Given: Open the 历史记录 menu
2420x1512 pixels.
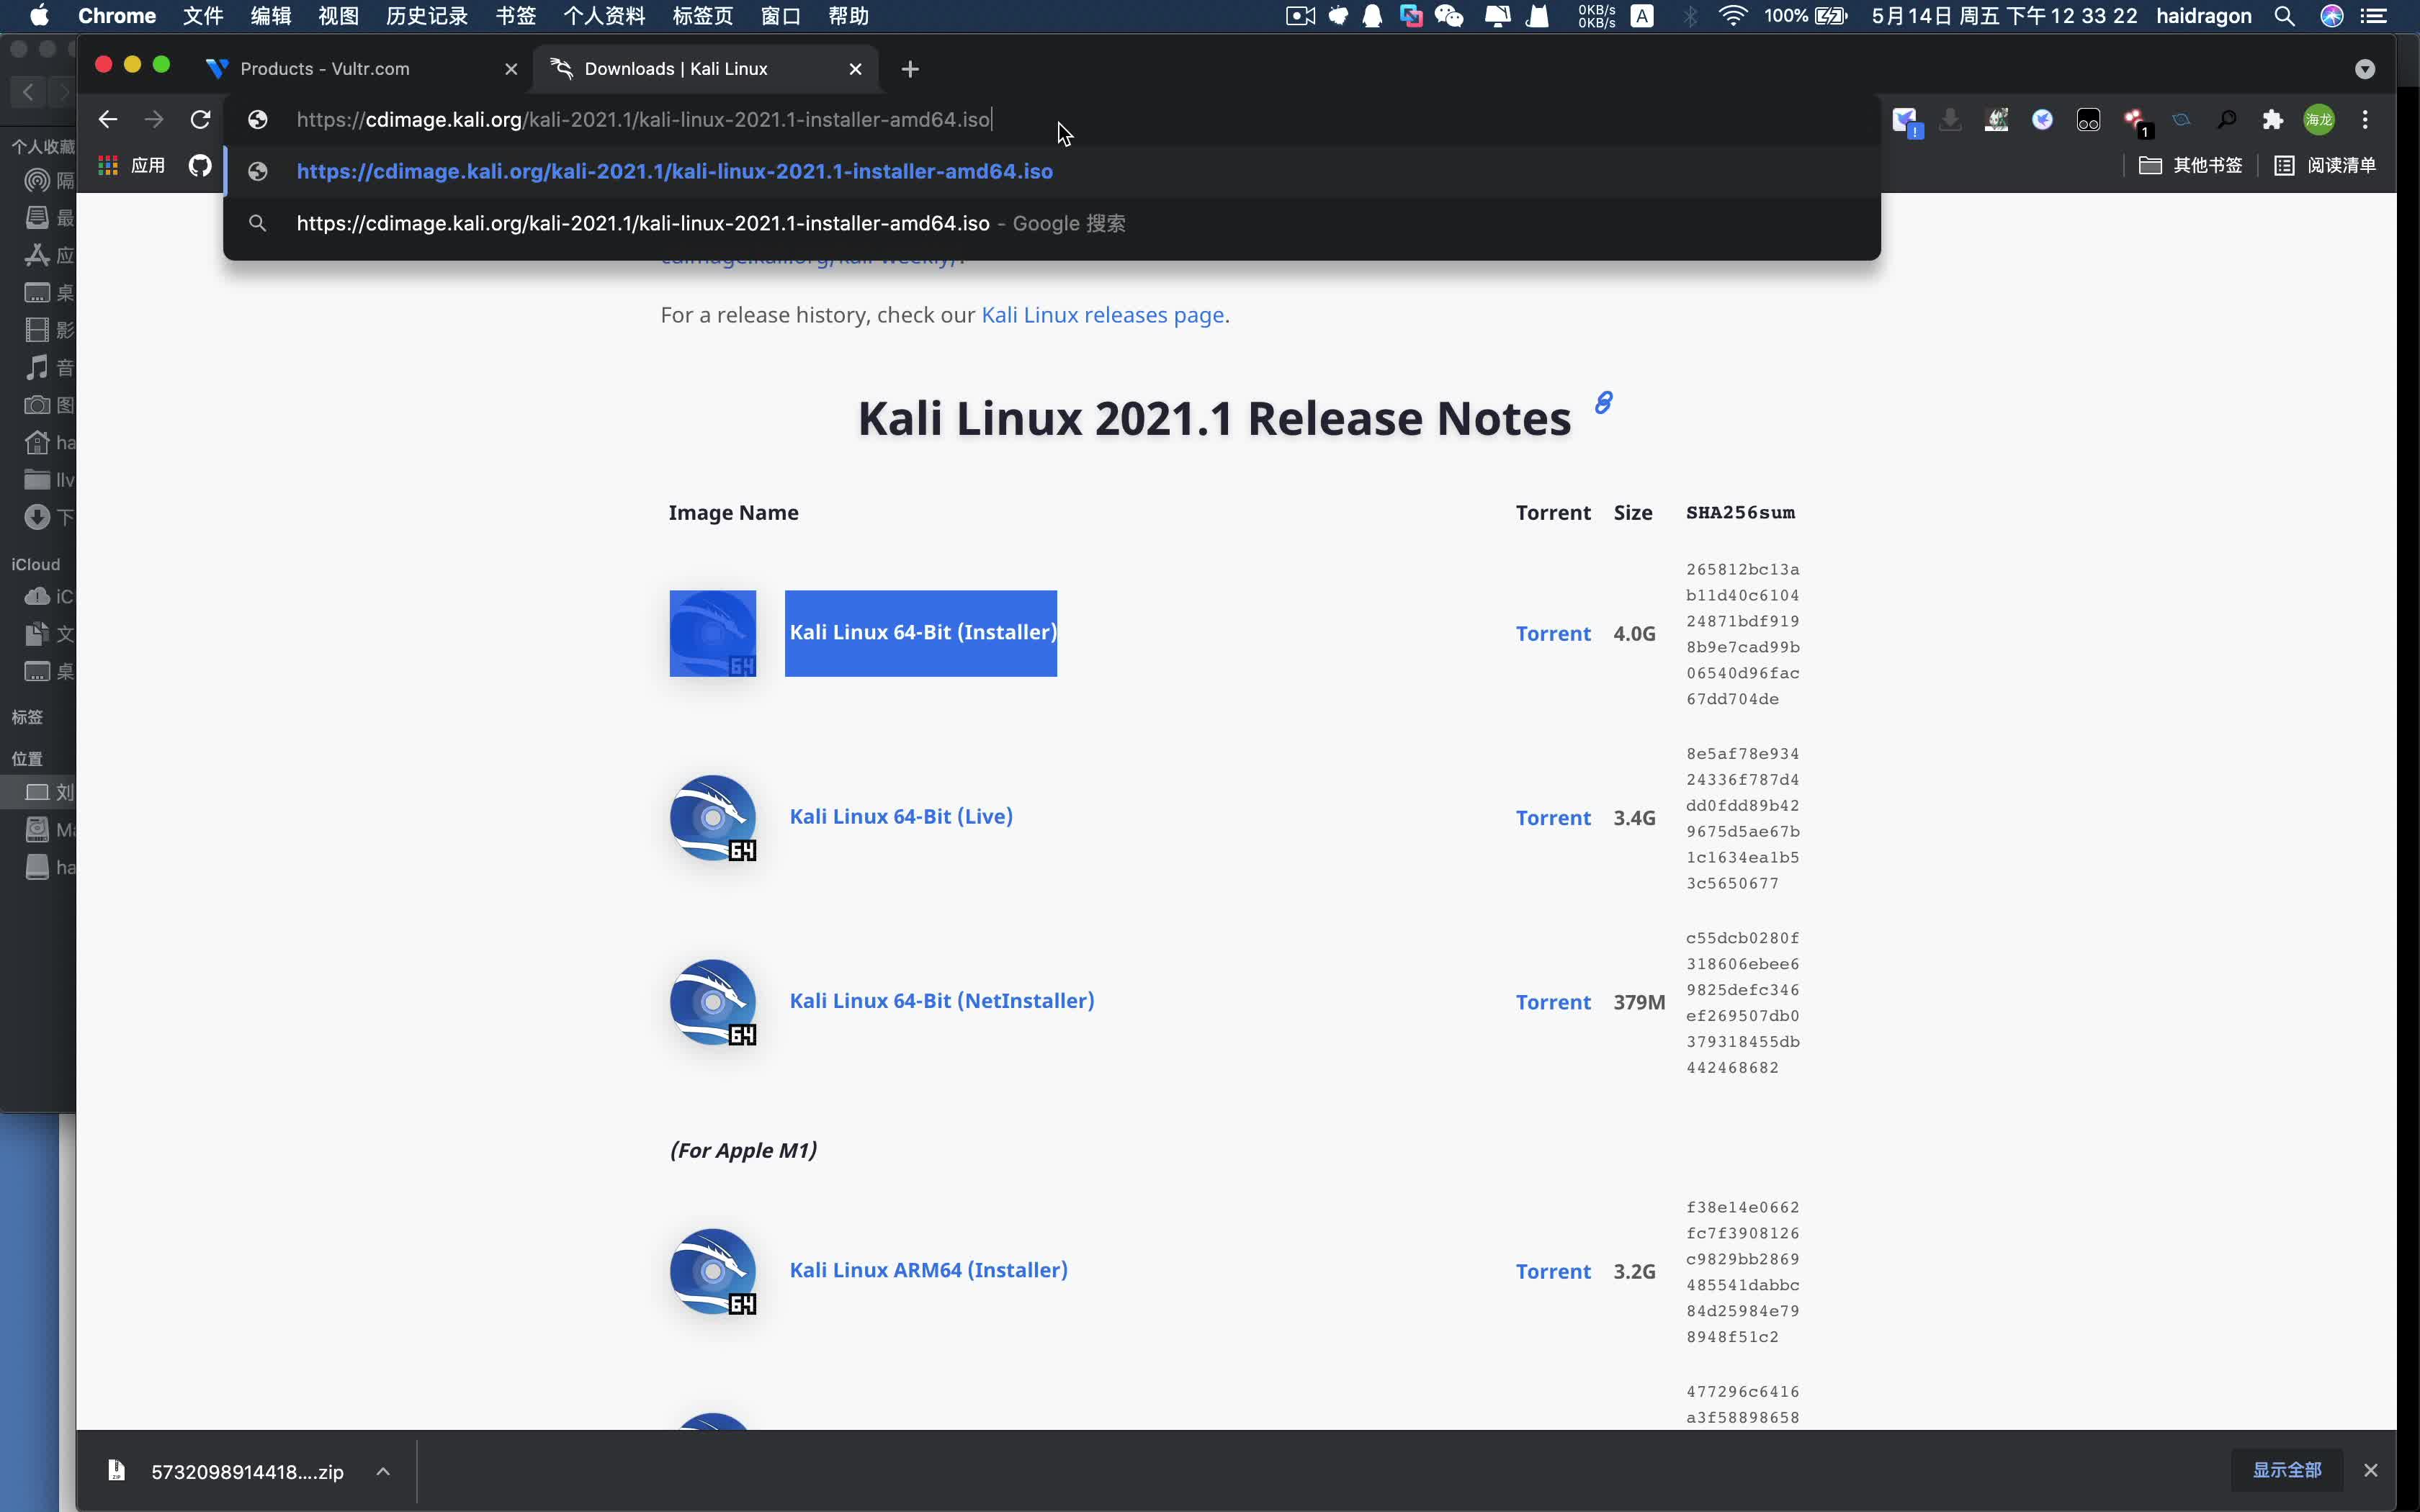Looking at the screenshot, I should point(427,16).
